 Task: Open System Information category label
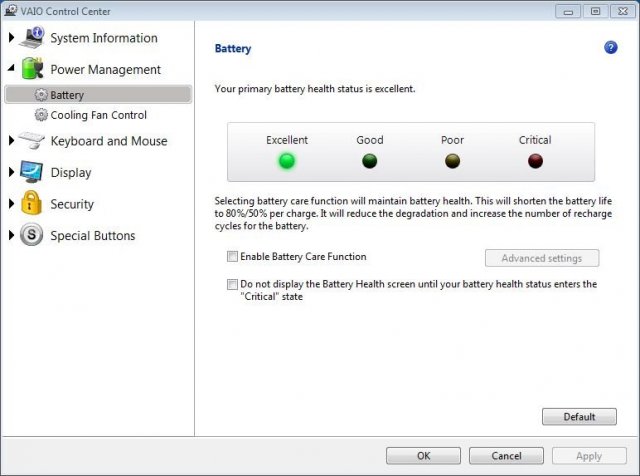point(104,38)
